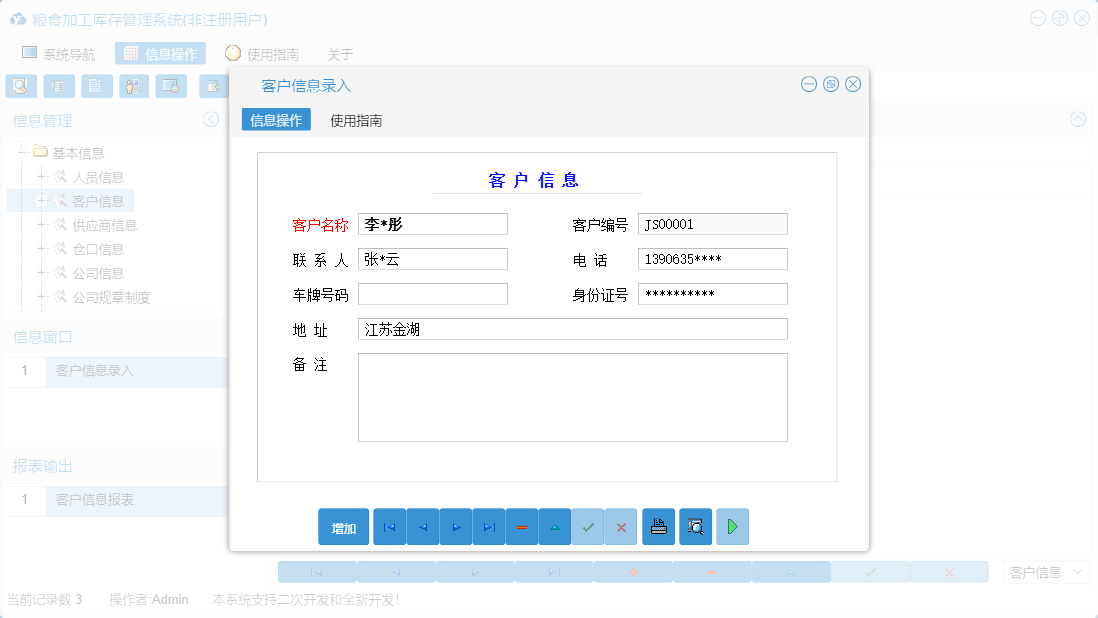The image size is (1098, 618).
Task: Open print preview via the magnifier-document icon
Action: tap(695, 527)
